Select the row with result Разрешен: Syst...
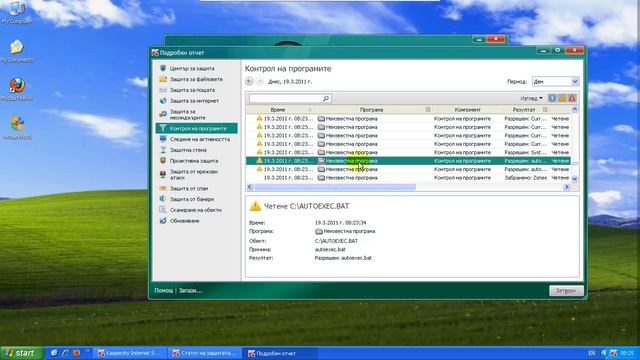This screenshot has height=360, width=640. 408,152
